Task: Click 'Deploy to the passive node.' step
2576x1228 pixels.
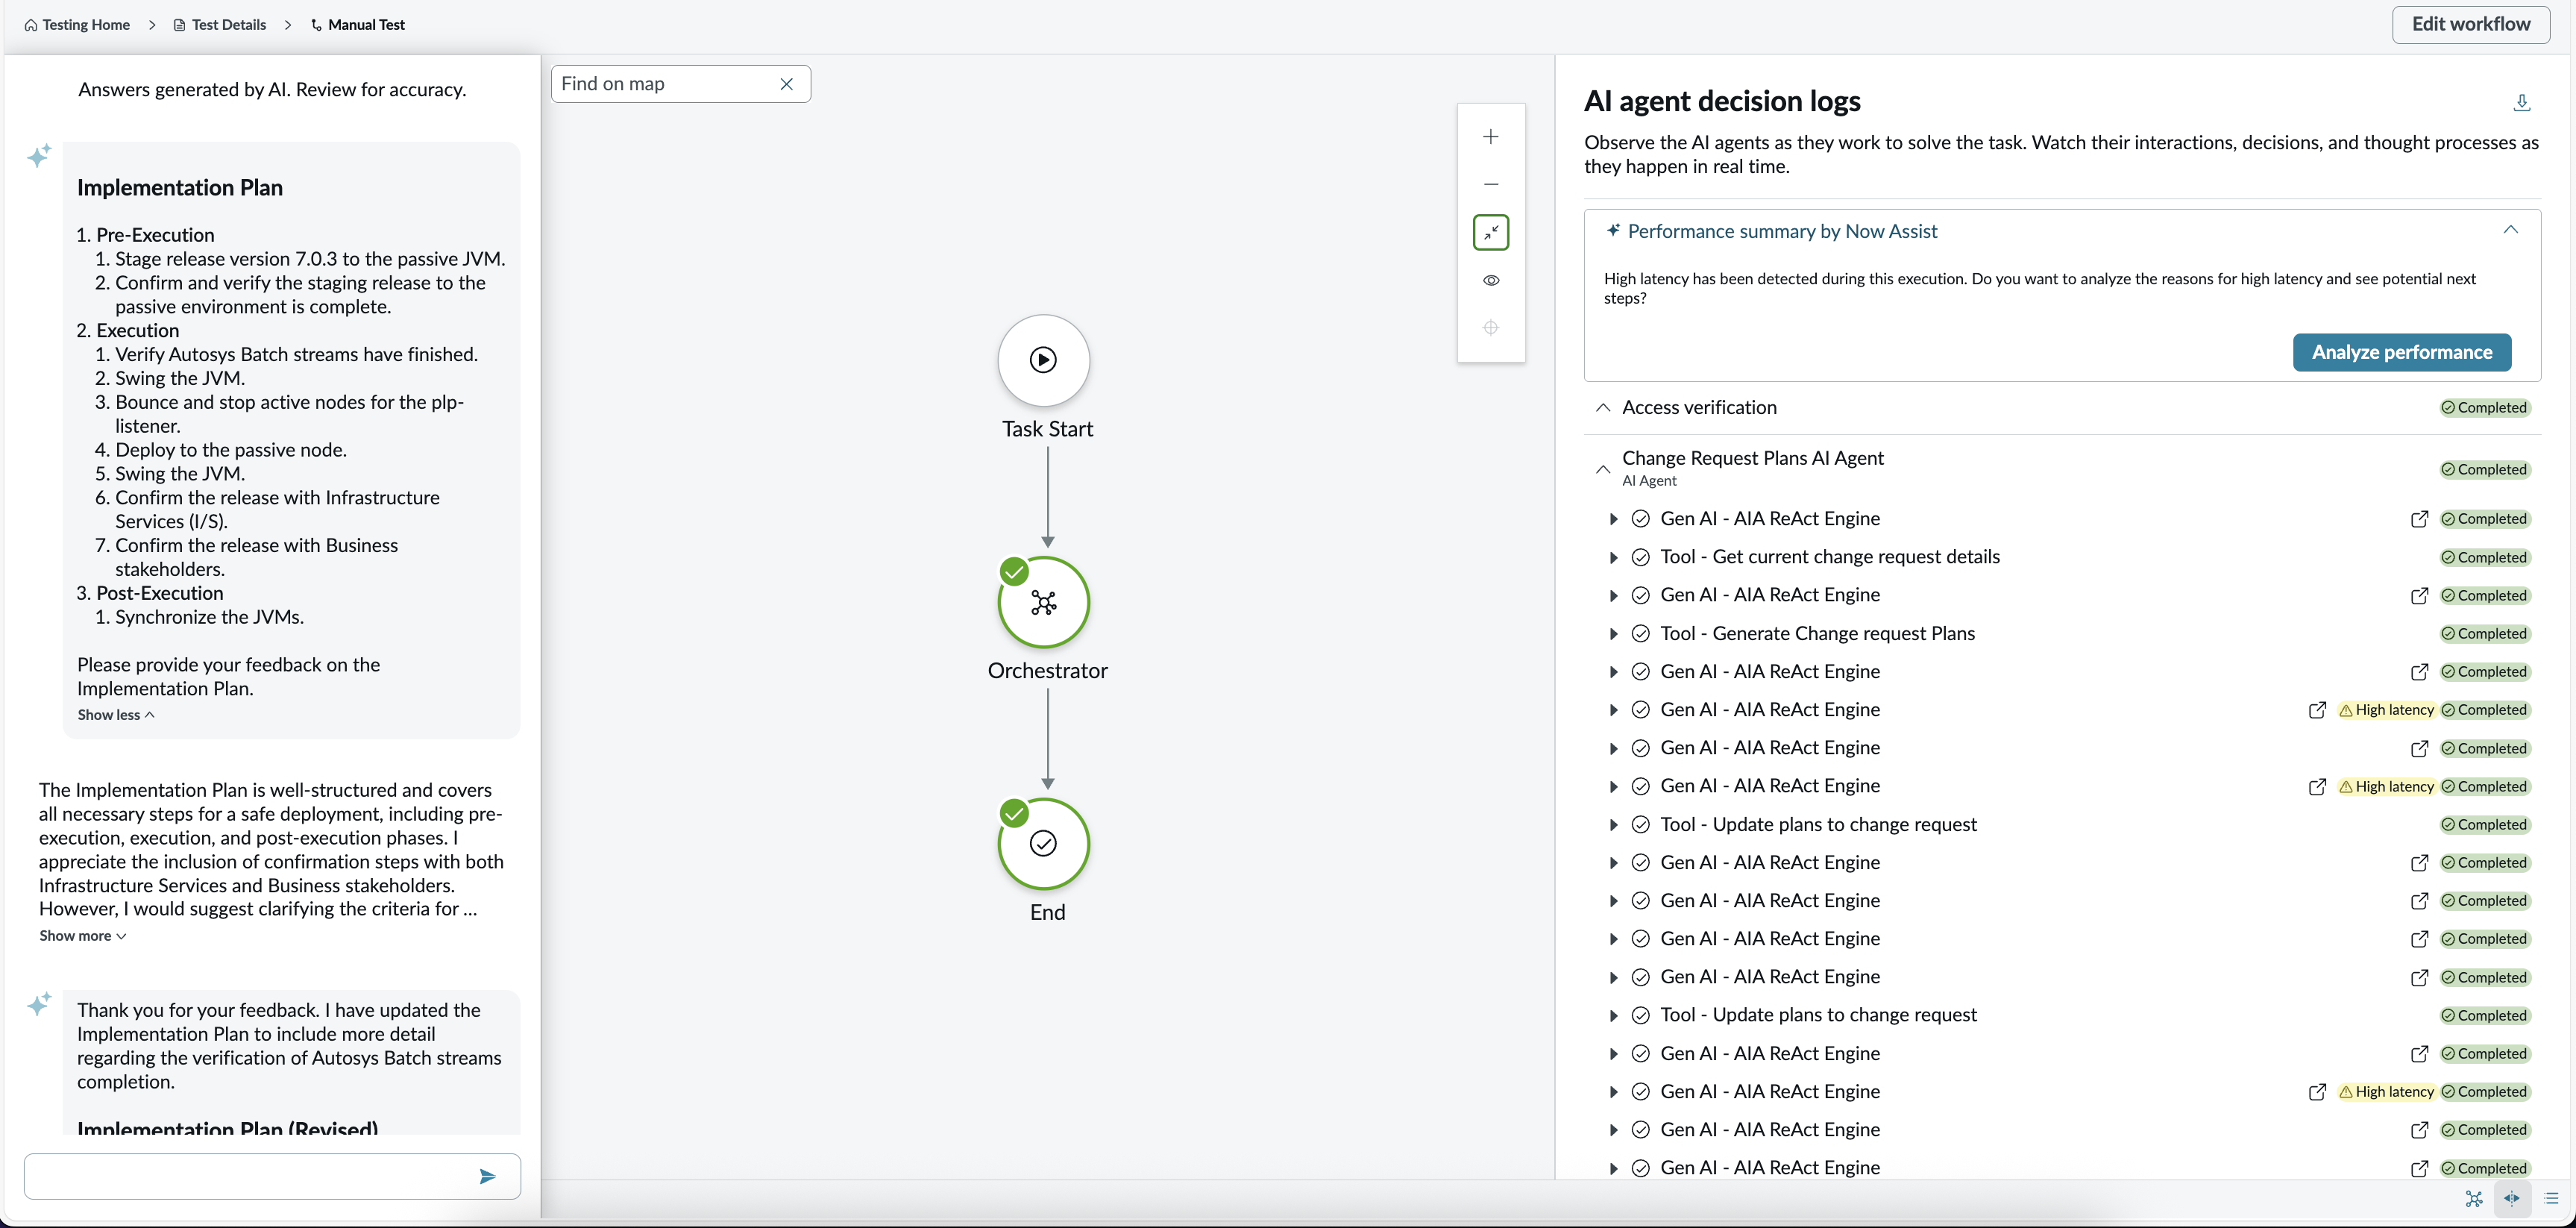Action: click(x=231, y=450)
